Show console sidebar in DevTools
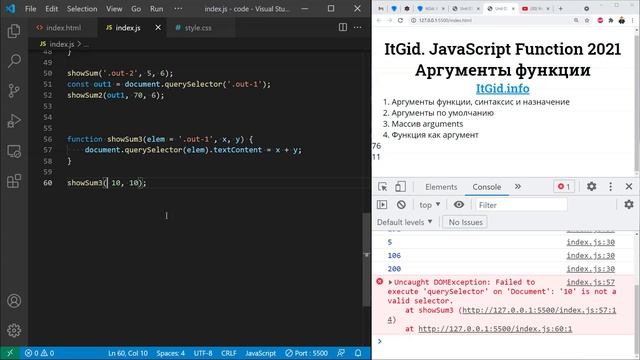The width and height of the screenshot is (640, 360). click(382, 204)
